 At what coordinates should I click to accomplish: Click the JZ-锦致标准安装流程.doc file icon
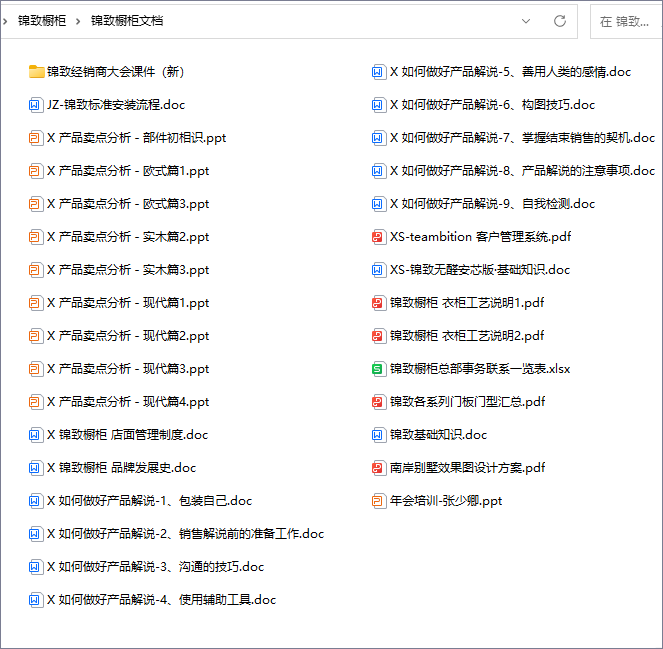(x=37, y=105)
